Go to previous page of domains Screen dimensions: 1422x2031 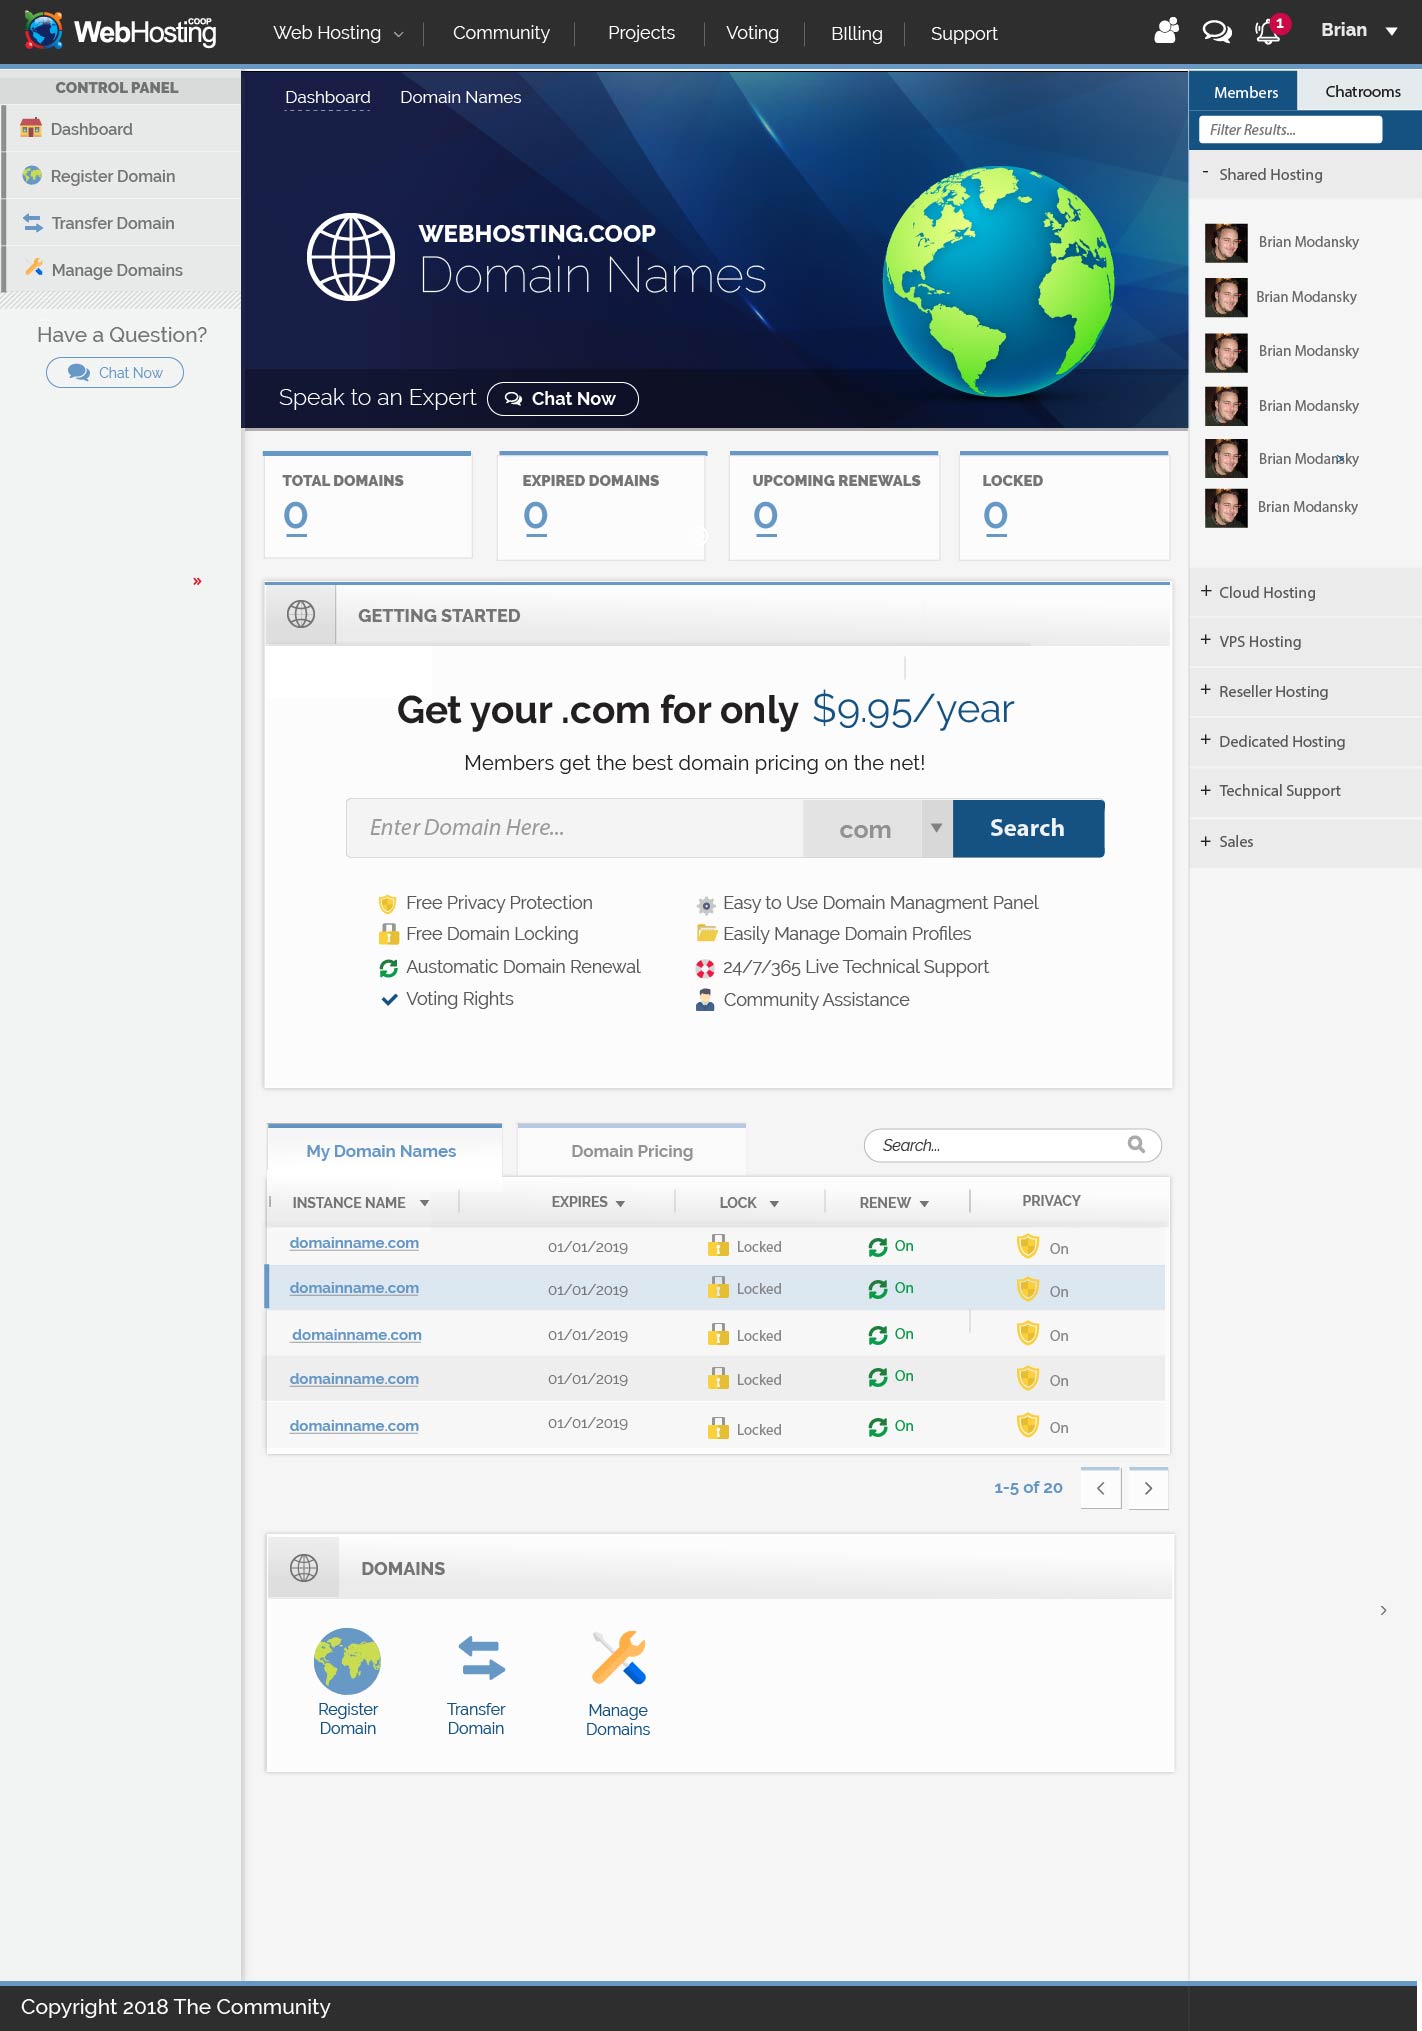1100,1488
